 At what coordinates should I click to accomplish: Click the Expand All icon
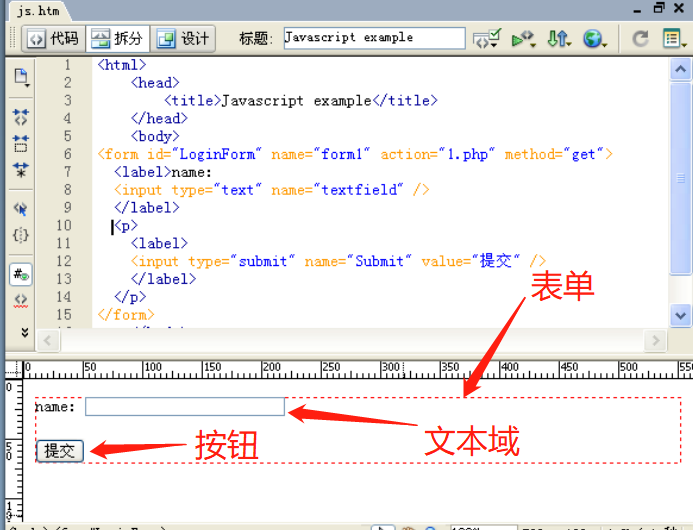tap(21, 170)
